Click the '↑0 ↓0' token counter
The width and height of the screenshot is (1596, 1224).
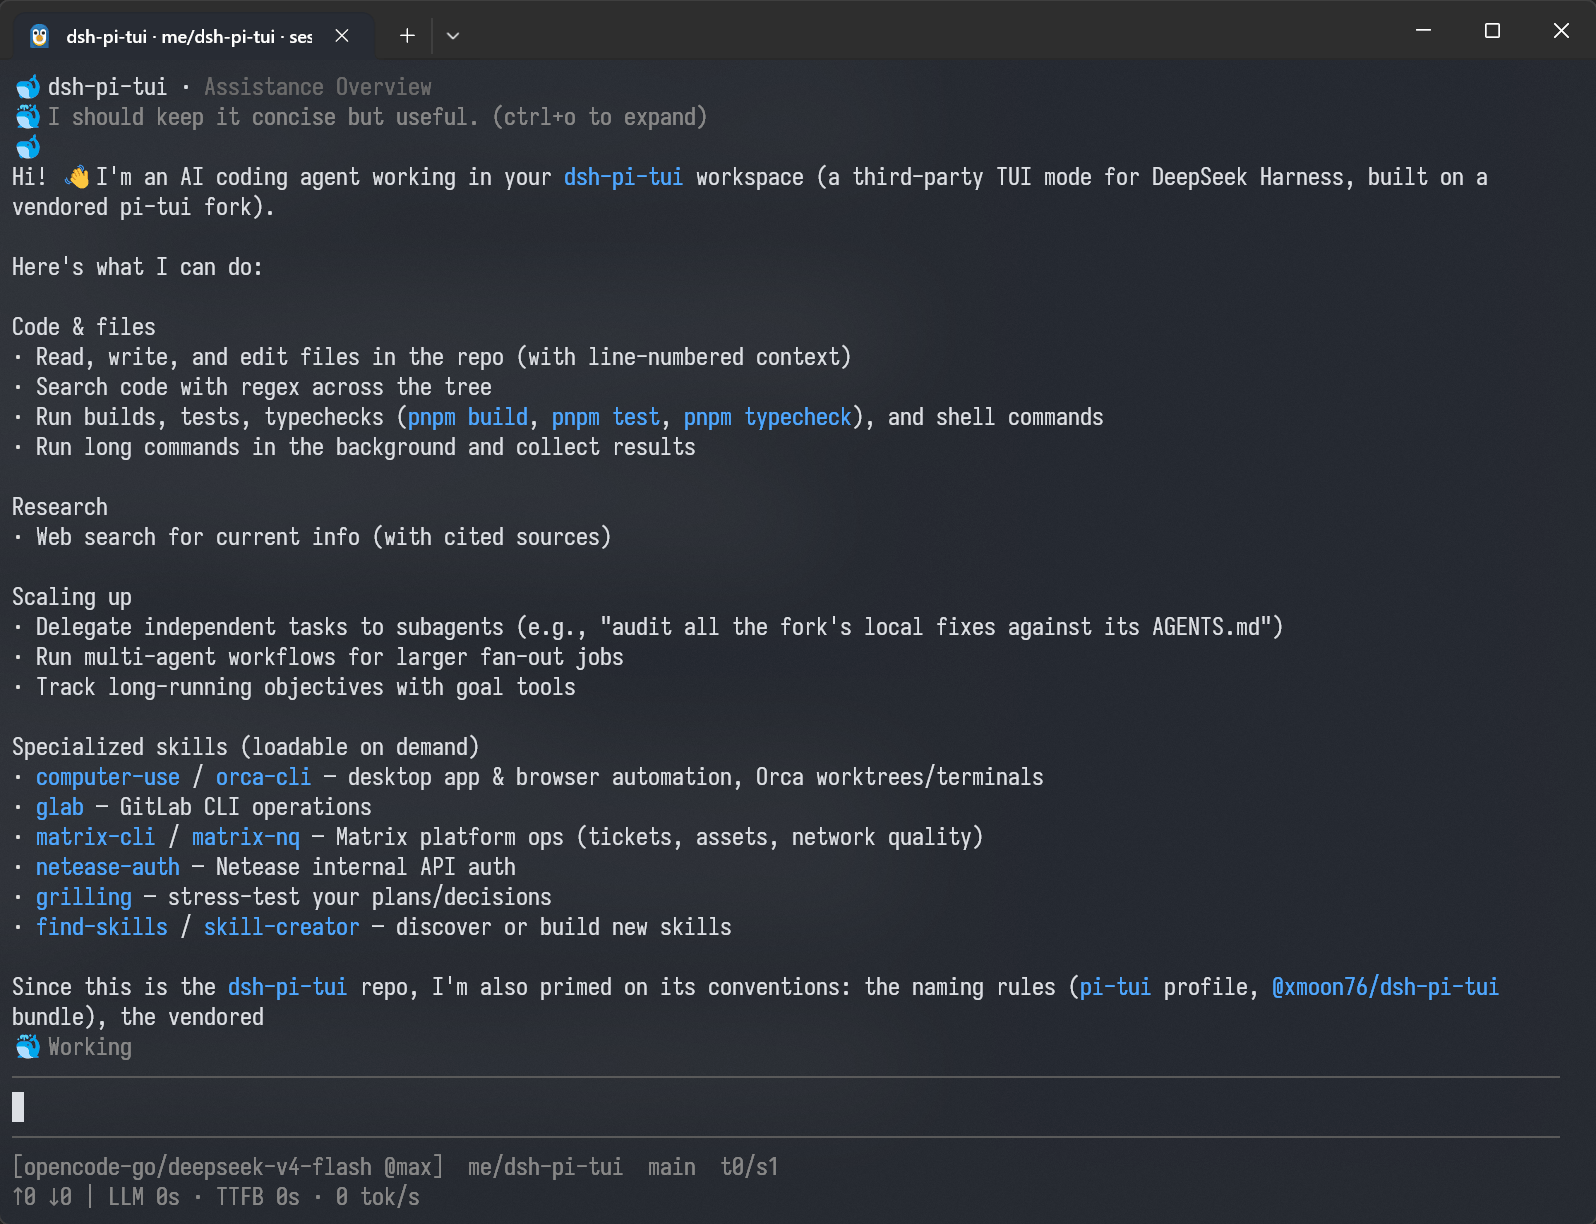point(42,1197)
